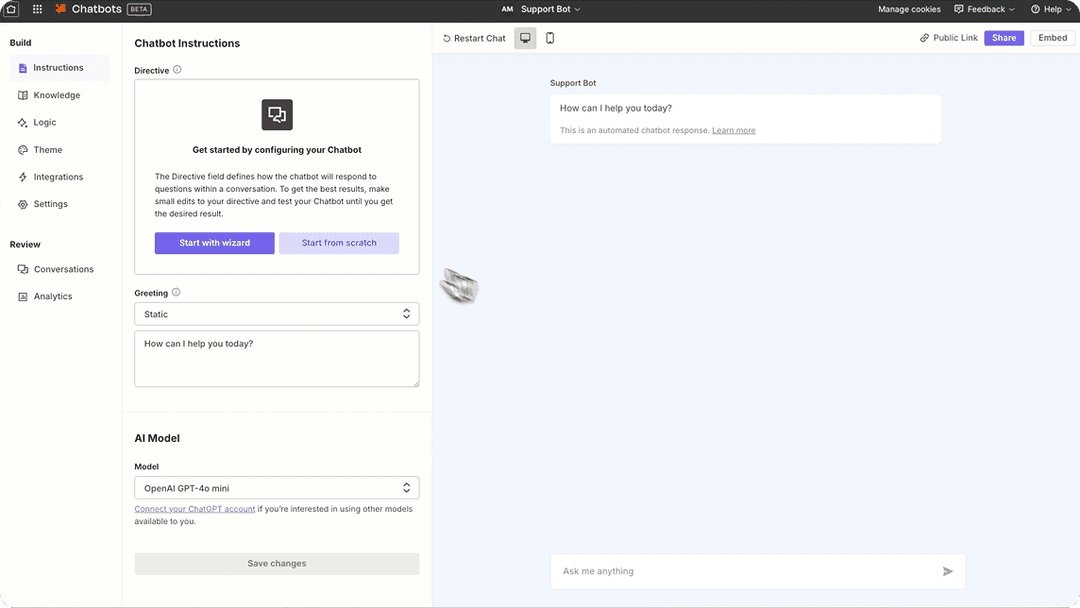The width and height of the screenshot is (1080, 608).
Task: Follow Connect your ChatGPT account link
Action: [194, 509]
